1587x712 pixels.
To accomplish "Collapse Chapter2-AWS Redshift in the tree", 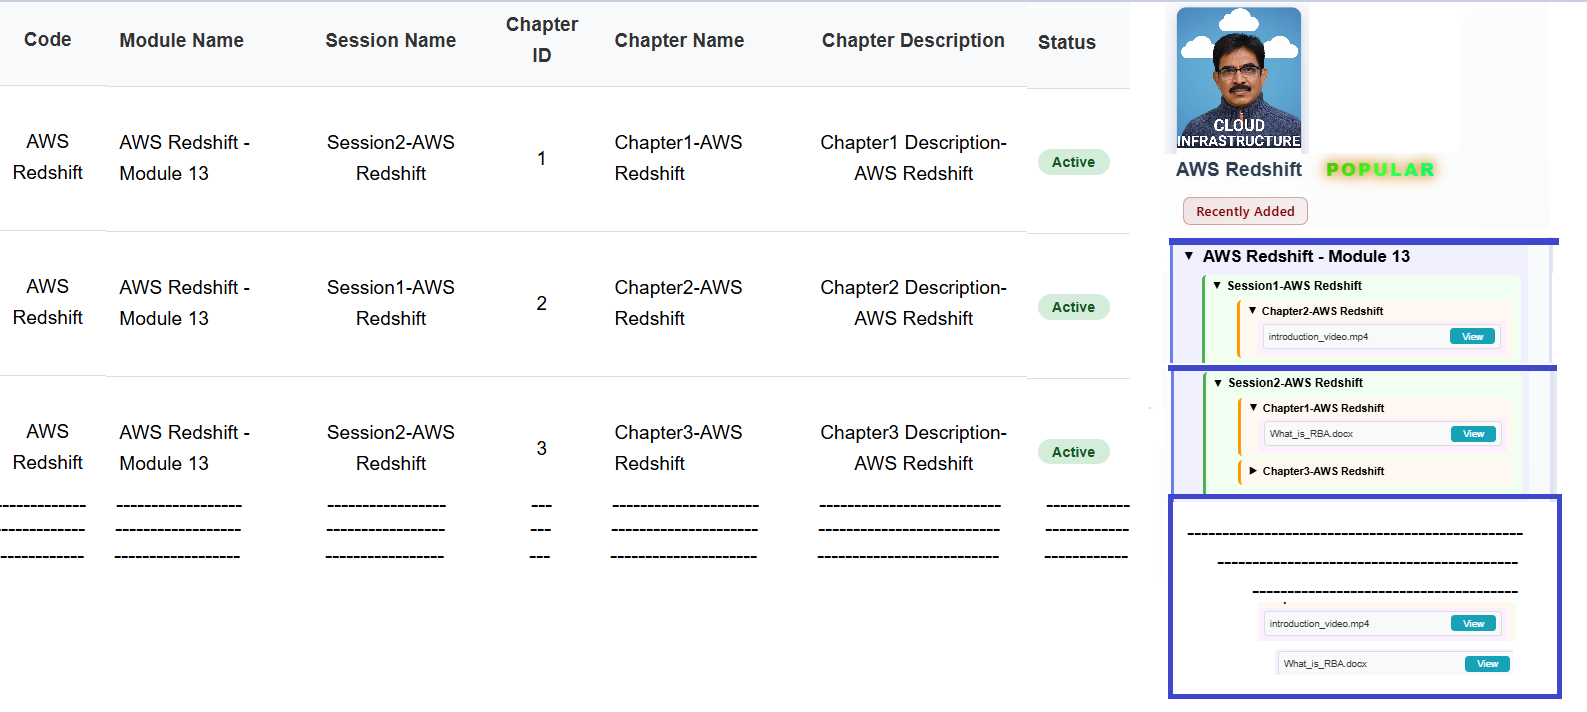I will tap(1252, 311).
